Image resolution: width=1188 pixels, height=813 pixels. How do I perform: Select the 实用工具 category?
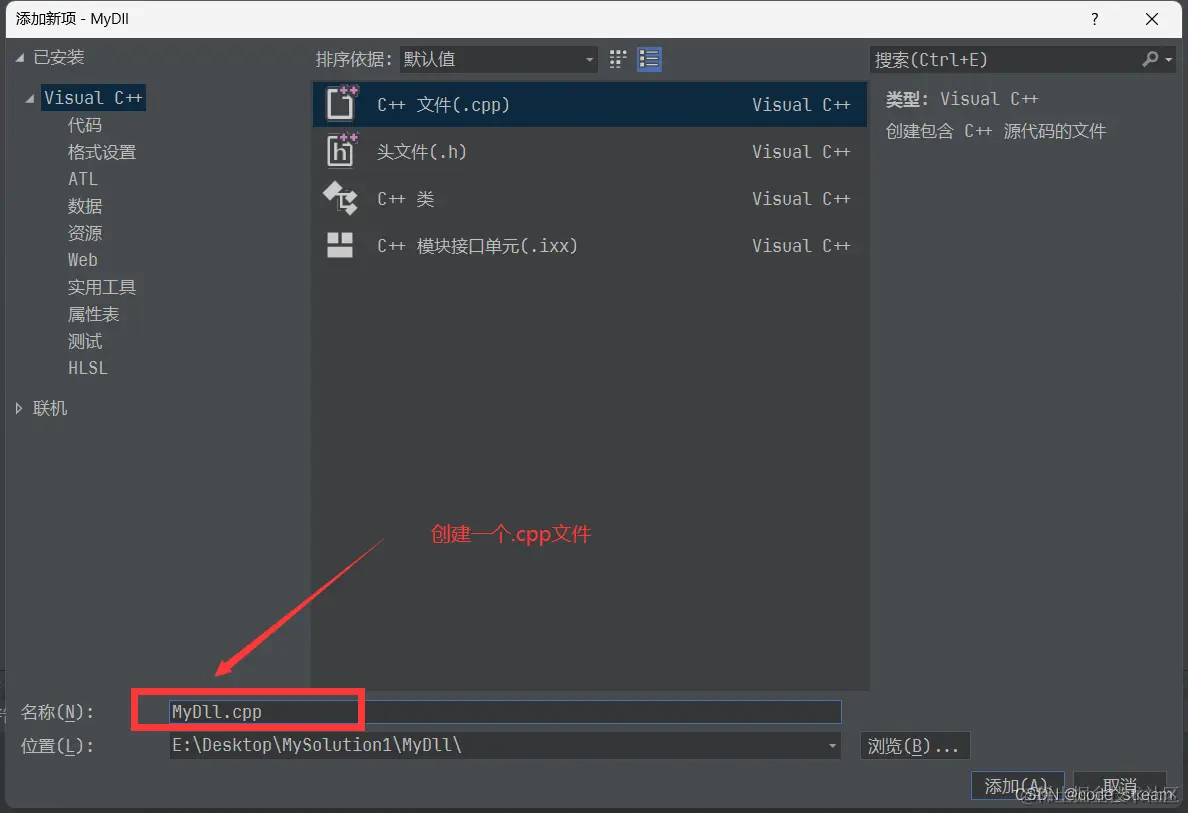click(102, 287)
